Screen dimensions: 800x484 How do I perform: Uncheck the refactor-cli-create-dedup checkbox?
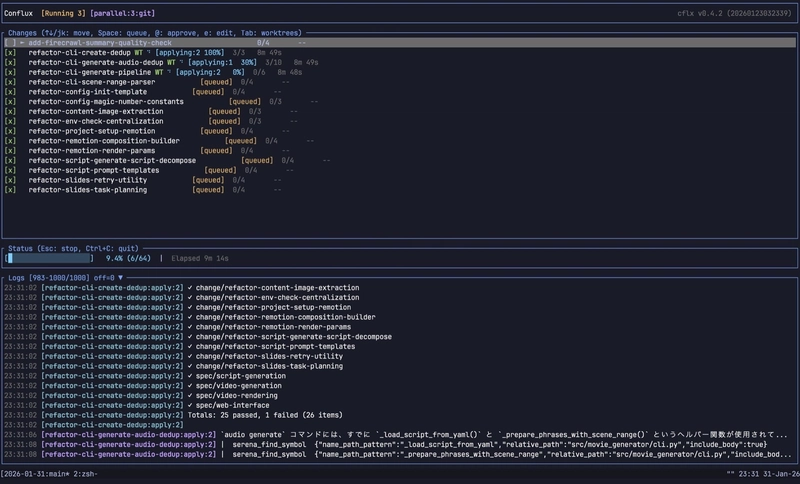coord(10,53)
